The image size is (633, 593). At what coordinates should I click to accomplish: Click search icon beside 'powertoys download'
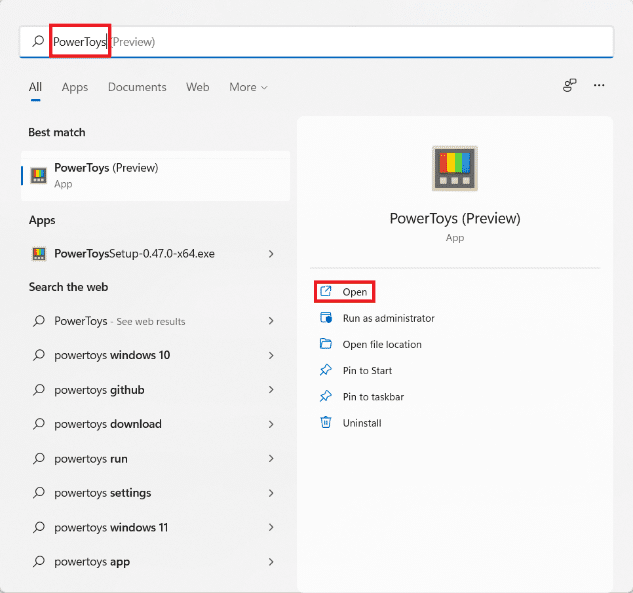tap(39, 424)
